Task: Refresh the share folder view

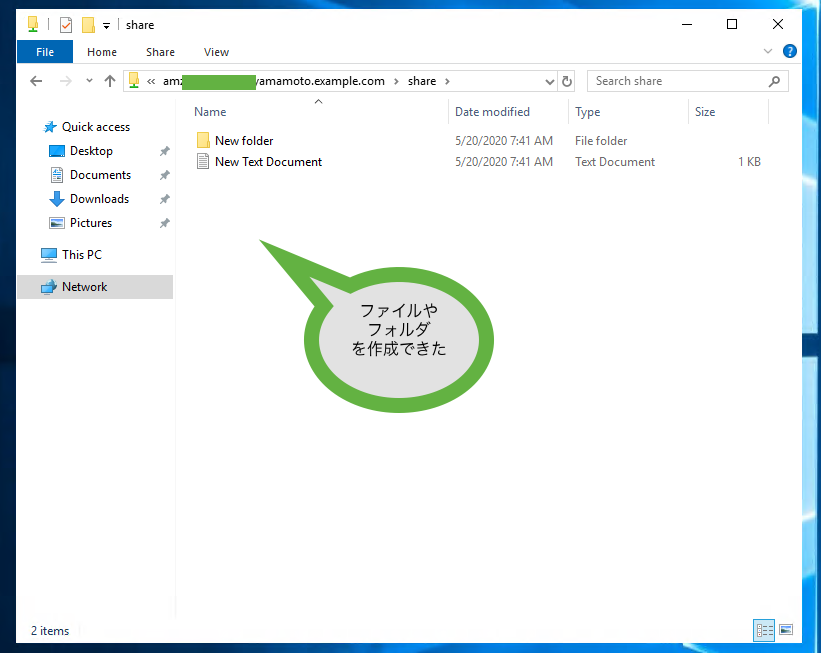Action: (x=567, y=82)
